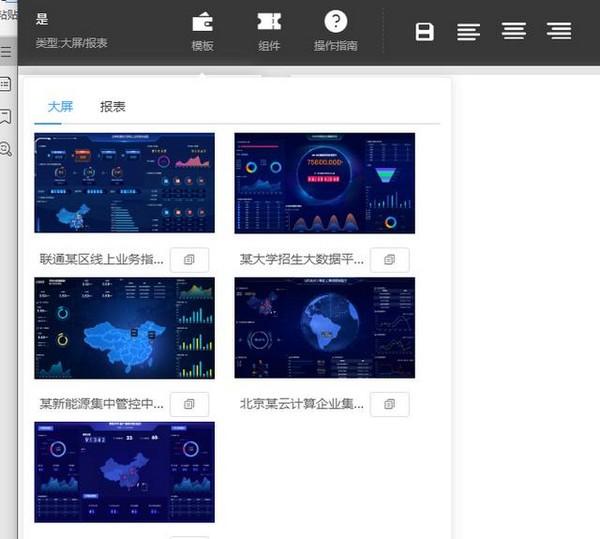Switch to the 报表 tab
Screen dimensions: 600x539
112,107
